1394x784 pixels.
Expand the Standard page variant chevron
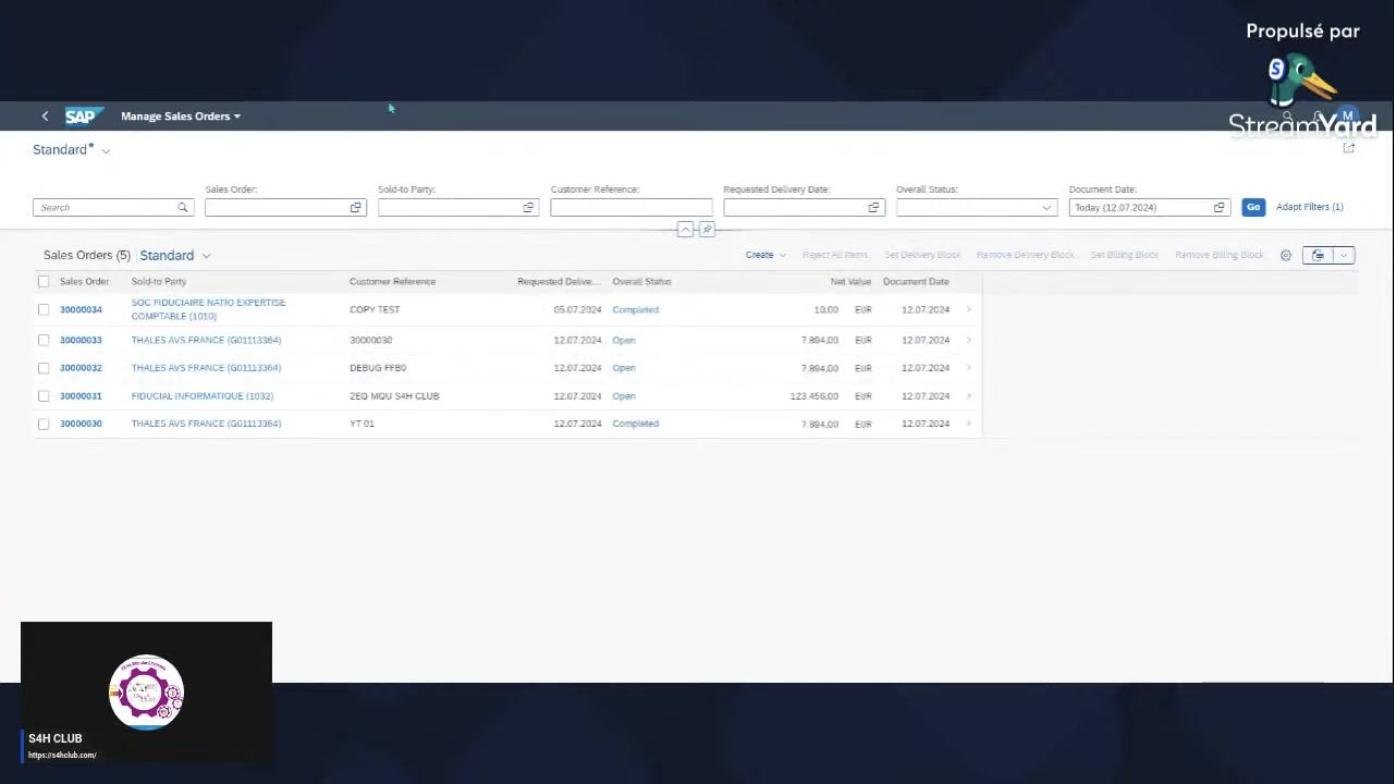click(106, 151)
